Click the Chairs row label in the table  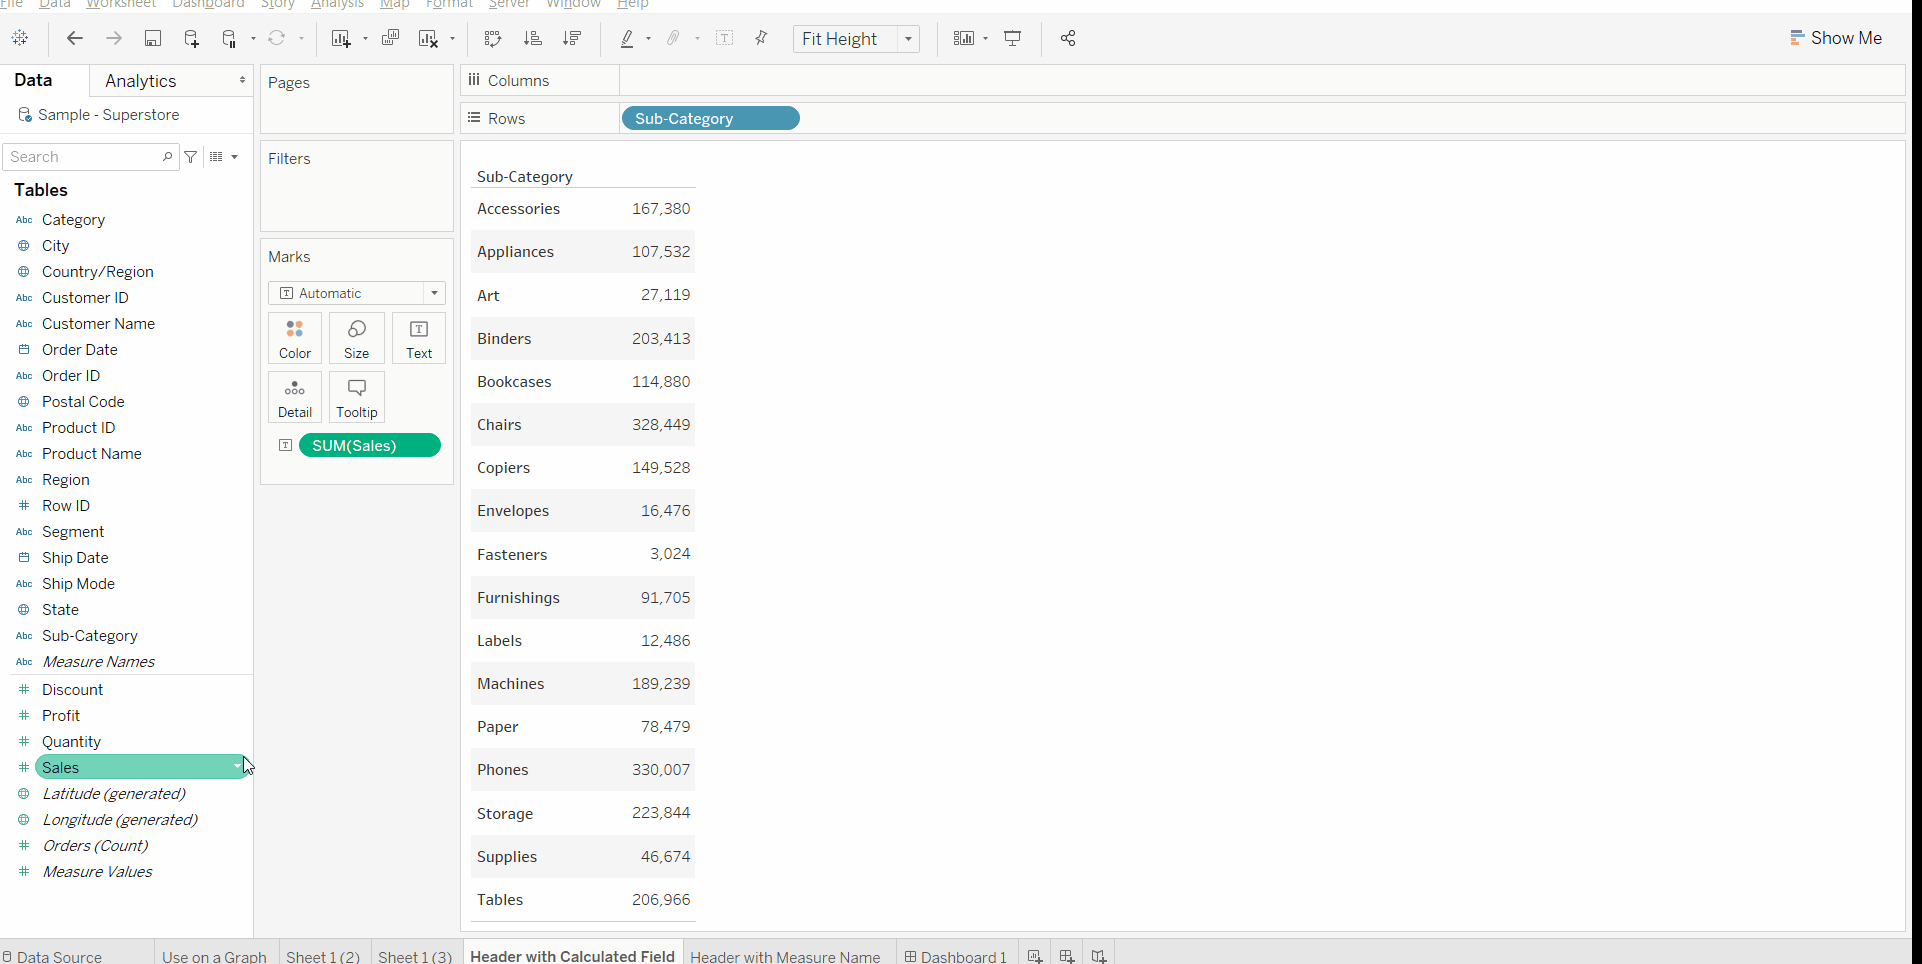coord(499,425)
